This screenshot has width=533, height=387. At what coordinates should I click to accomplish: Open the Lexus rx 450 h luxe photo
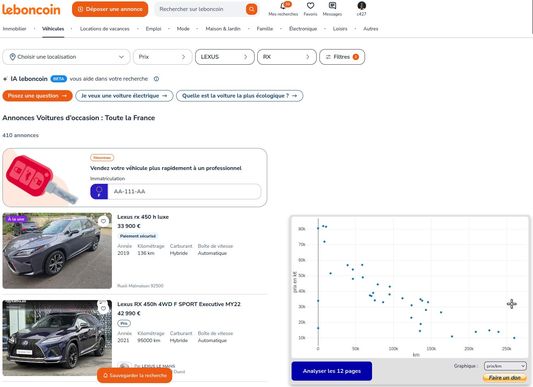point(57,251)
